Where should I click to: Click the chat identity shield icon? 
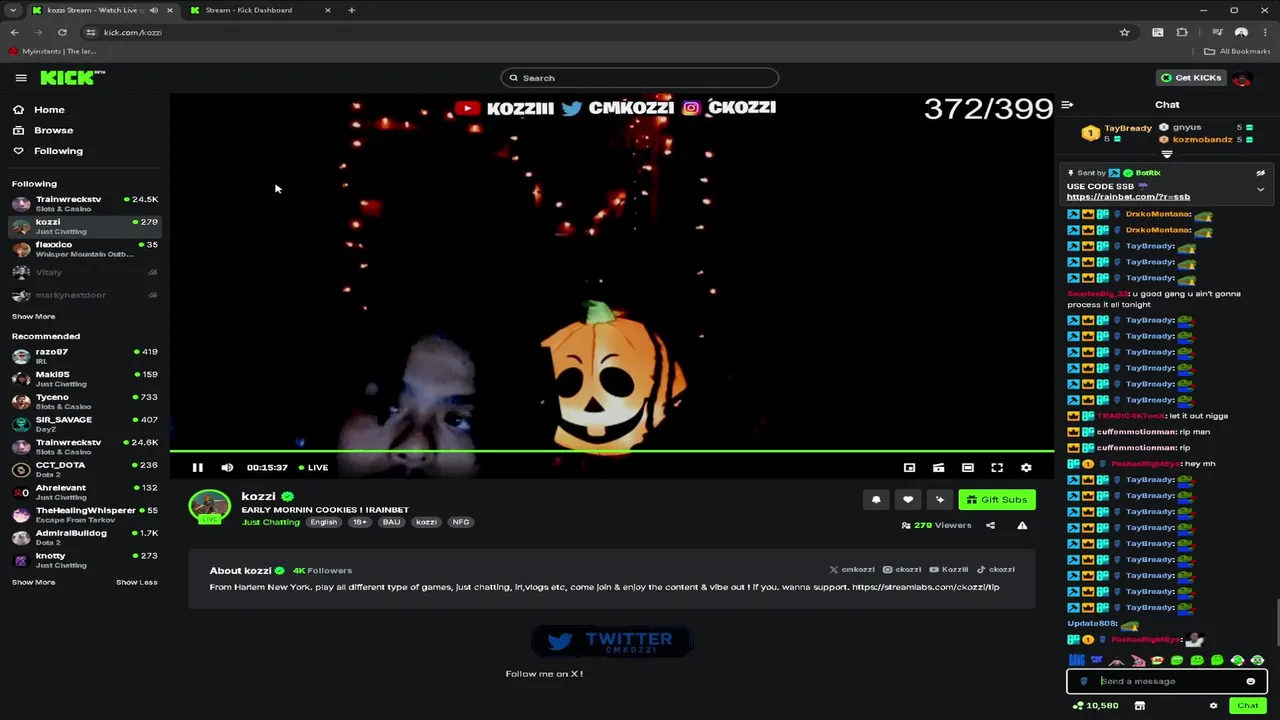pos(1084,681)
